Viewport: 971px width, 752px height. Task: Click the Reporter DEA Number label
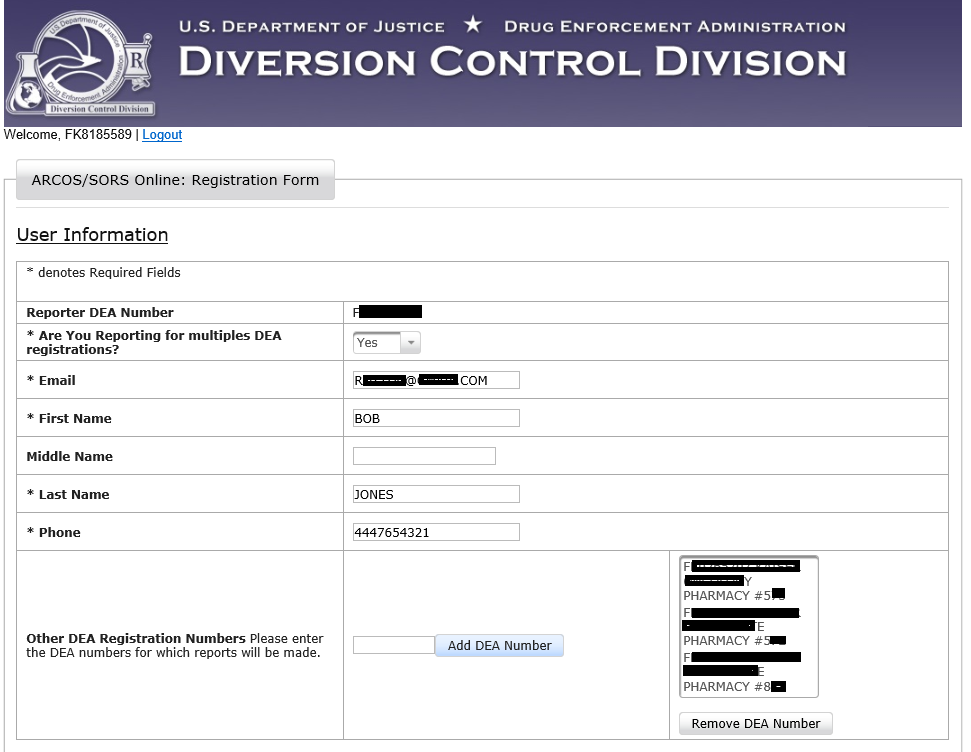point(100,312)
